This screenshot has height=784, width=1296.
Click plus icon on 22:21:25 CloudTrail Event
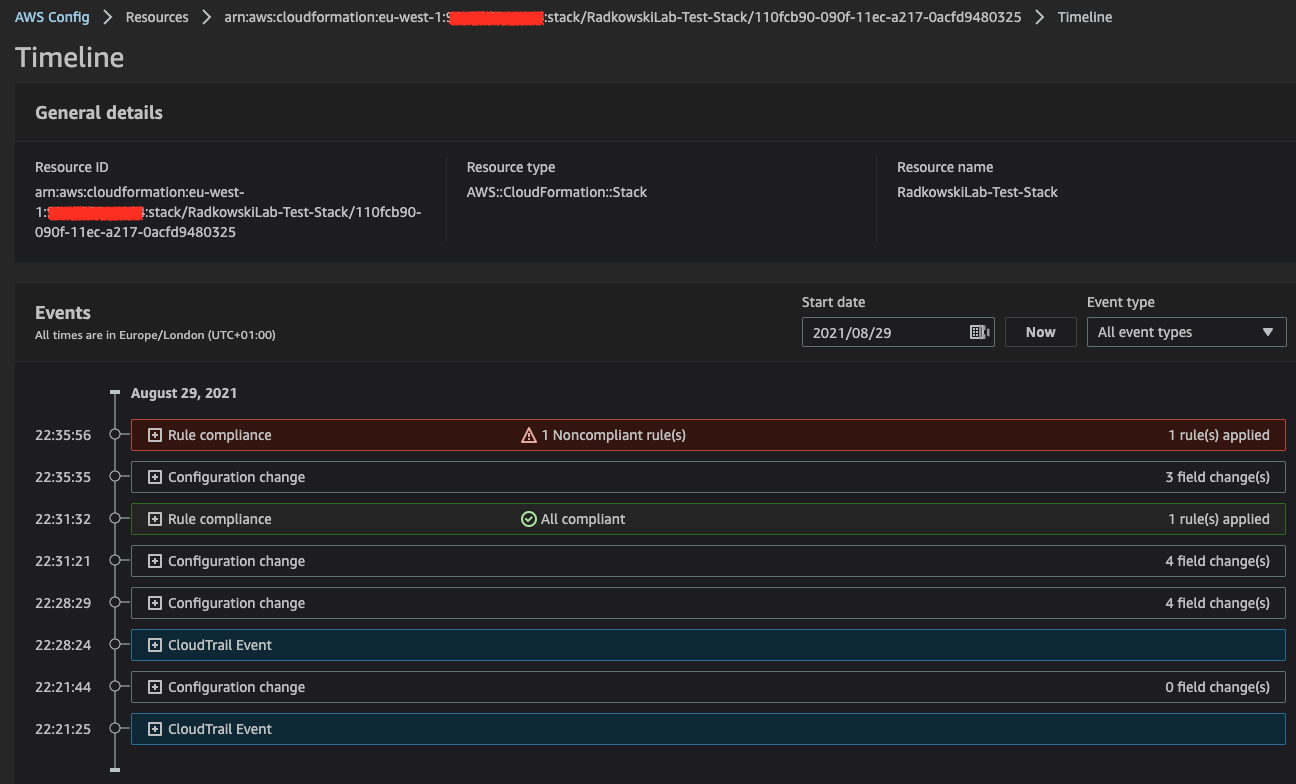click(x=155, y=729)
